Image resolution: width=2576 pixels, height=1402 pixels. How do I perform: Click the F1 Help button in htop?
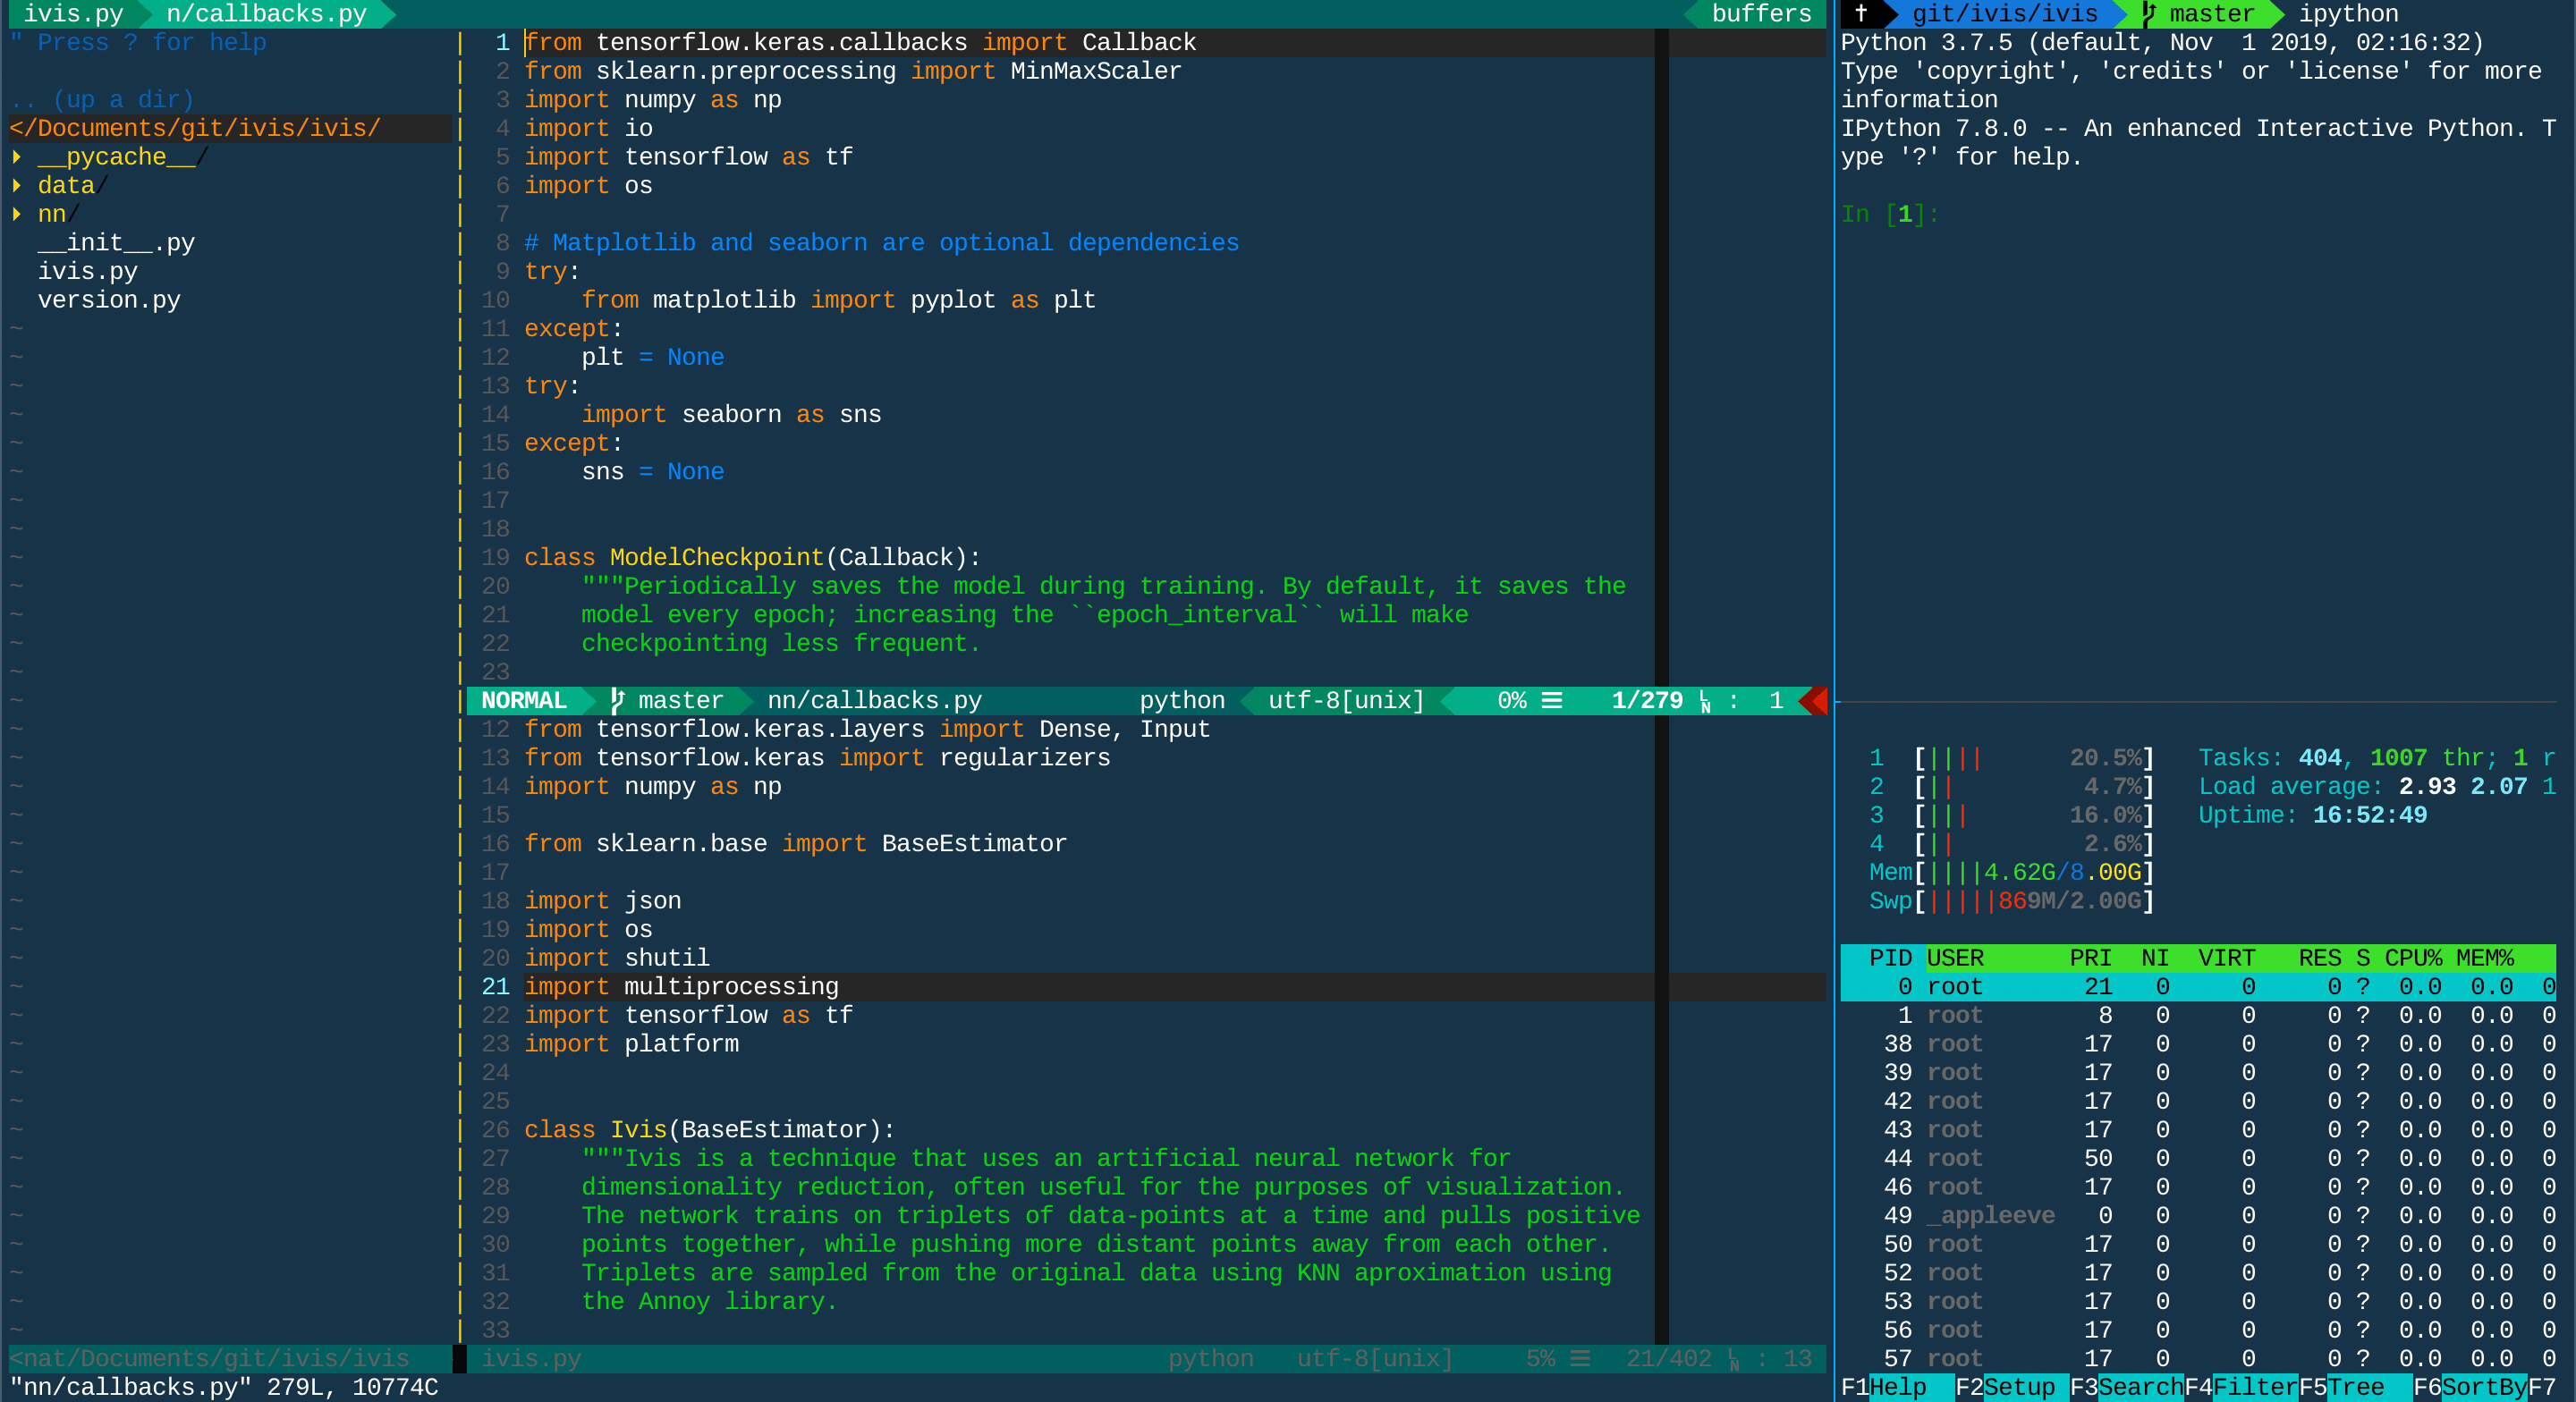point(1896,1388)
